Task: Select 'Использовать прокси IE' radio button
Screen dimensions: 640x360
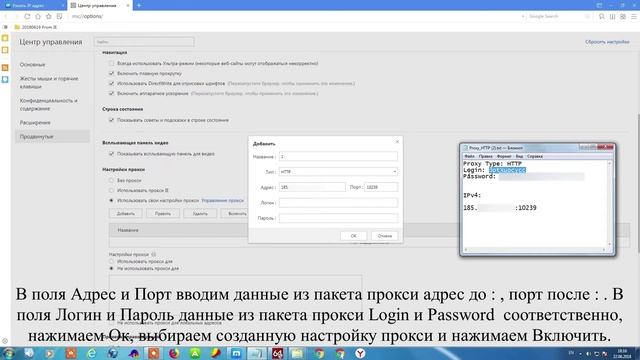Action: point(111,190)
